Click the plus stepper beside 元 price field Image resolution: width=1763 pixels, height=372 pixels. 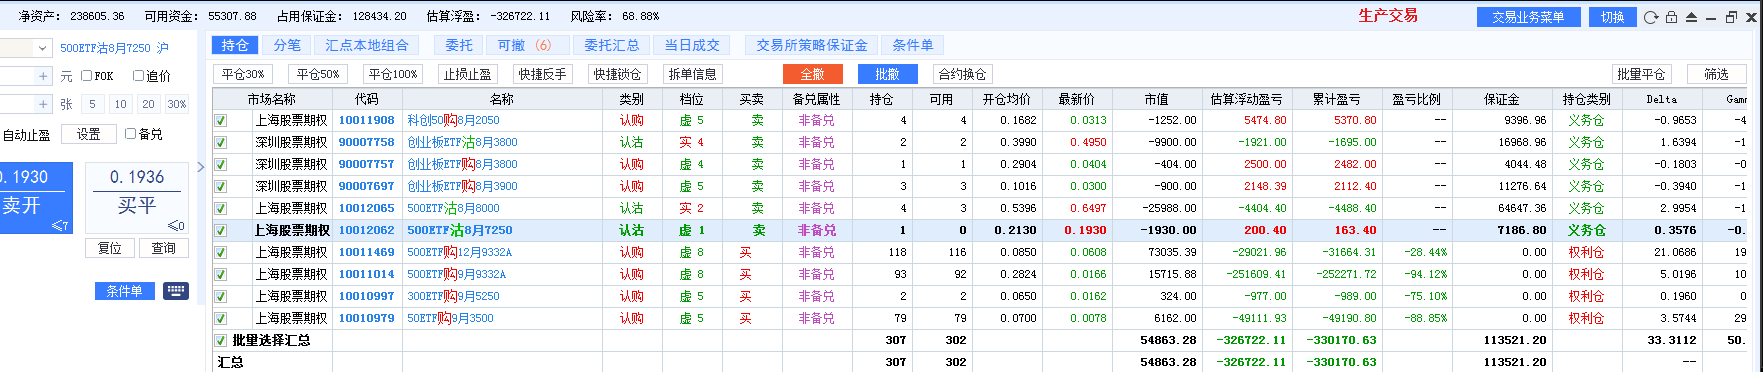(x=43, y=76)
